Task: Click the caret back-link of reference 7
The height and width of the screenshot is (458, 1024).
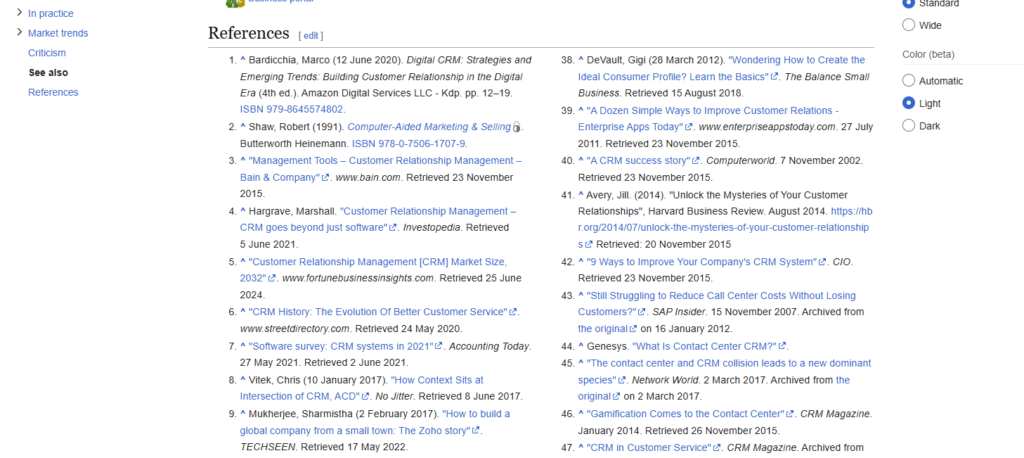Action: [x=243, y=346]
